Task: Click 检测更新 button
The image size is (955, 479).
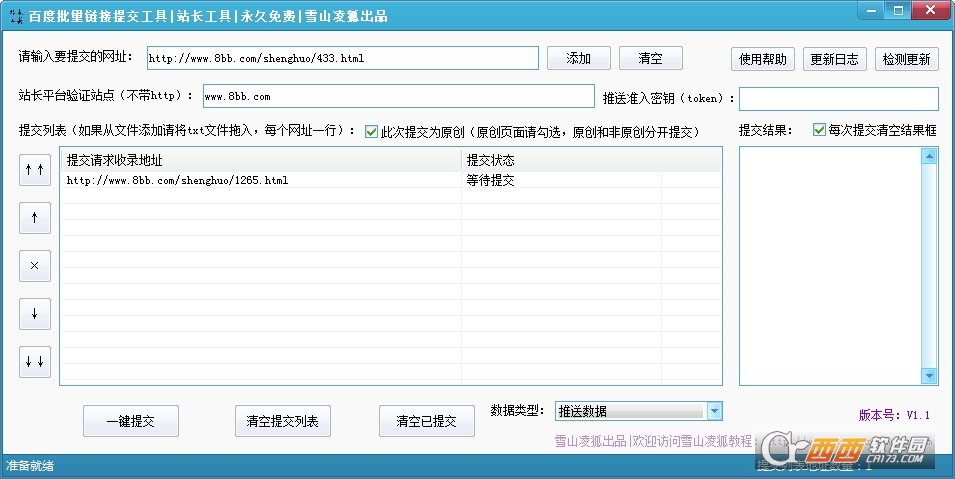Action: (907, 59)
